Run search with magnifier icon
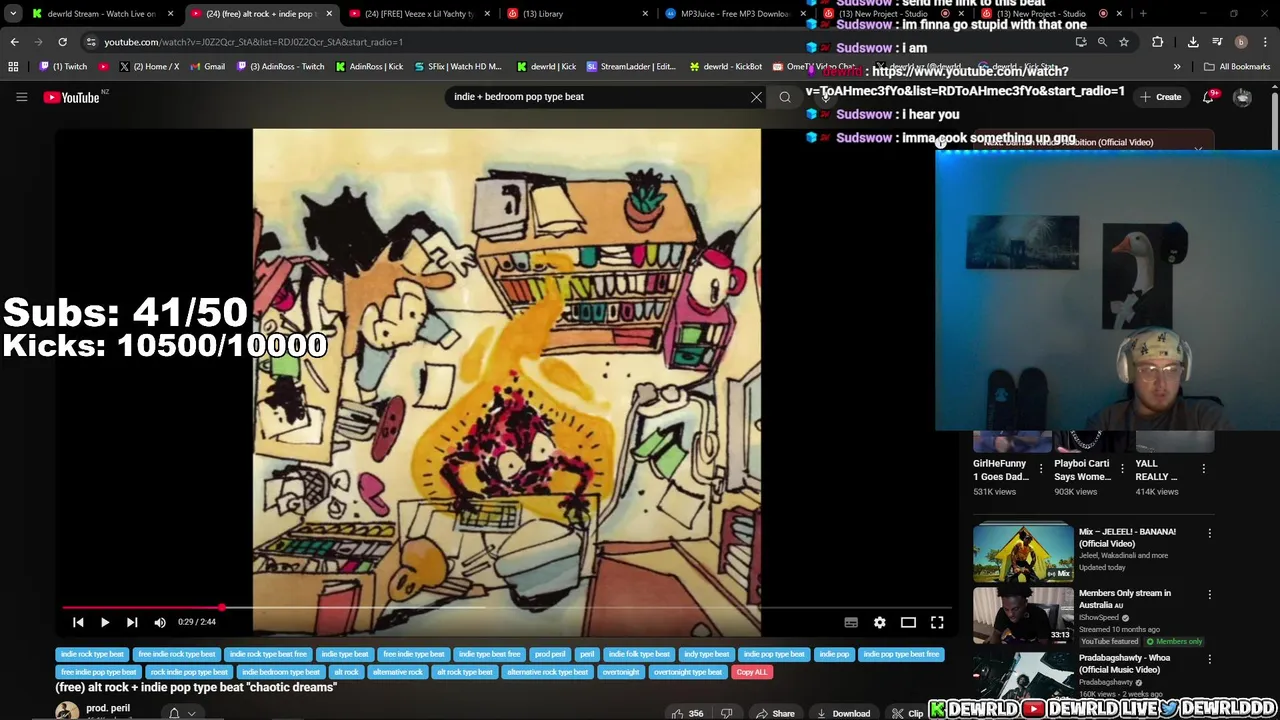1280x720 pixels. [x=785, y=97]
